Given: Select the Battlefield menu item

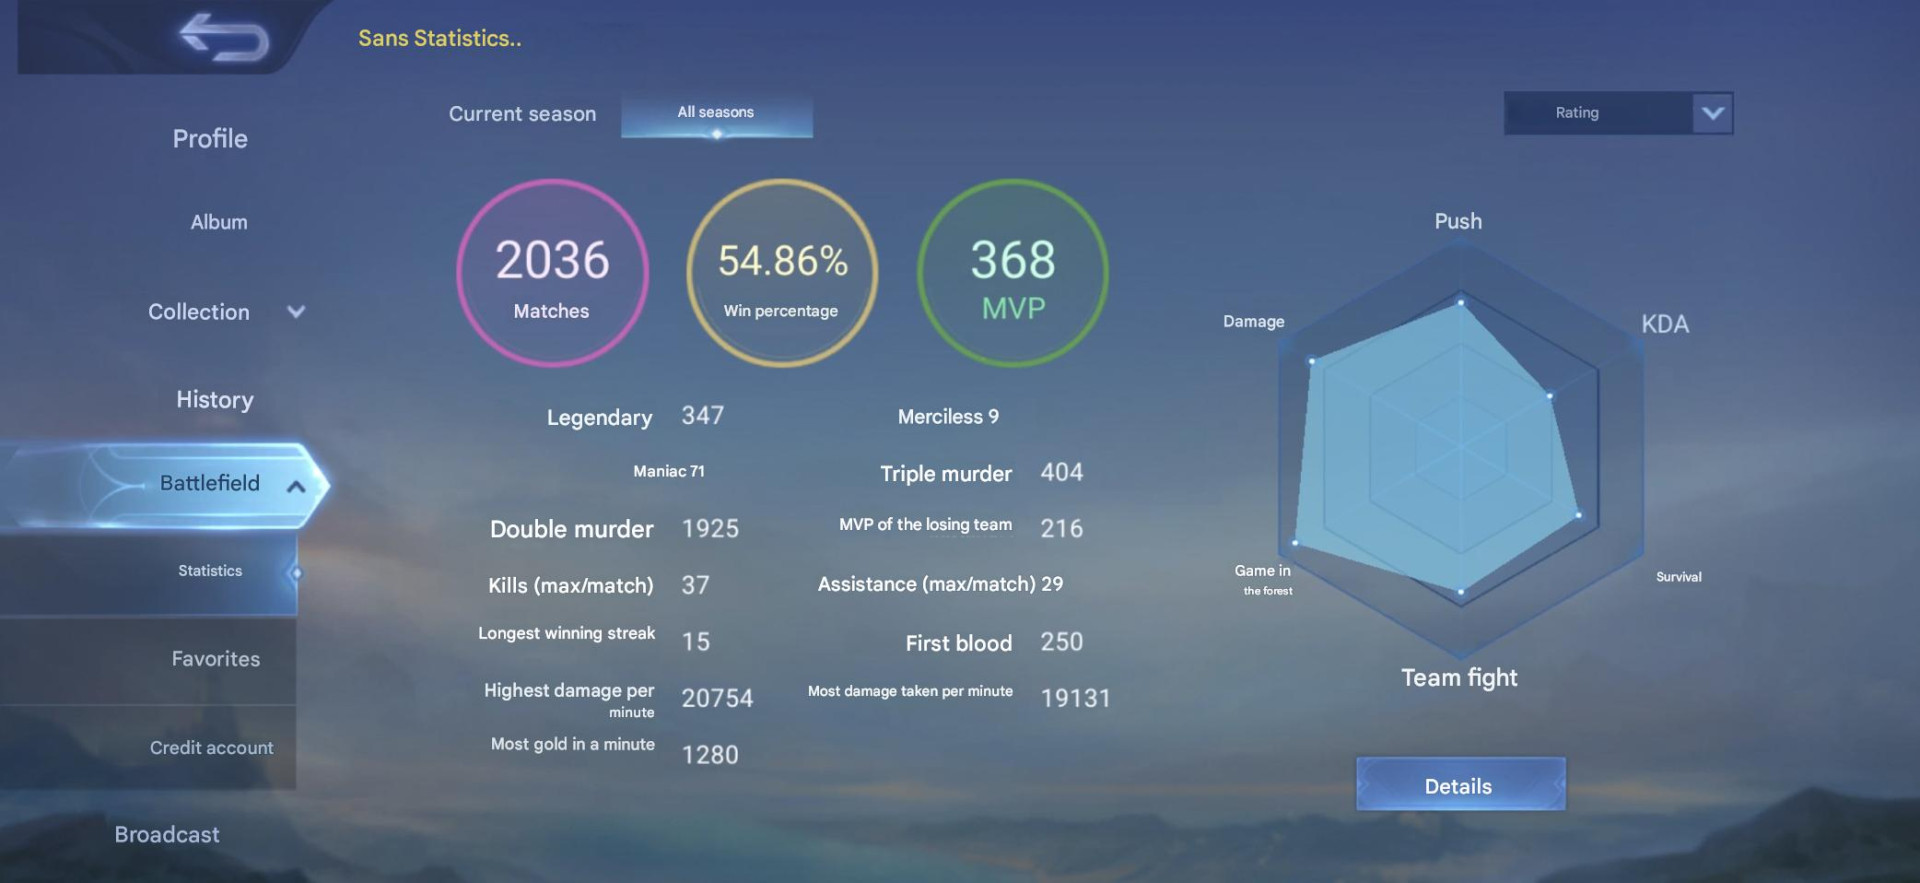Looking at the screenshot, I should pyautogui.click(x=165, y=485).
